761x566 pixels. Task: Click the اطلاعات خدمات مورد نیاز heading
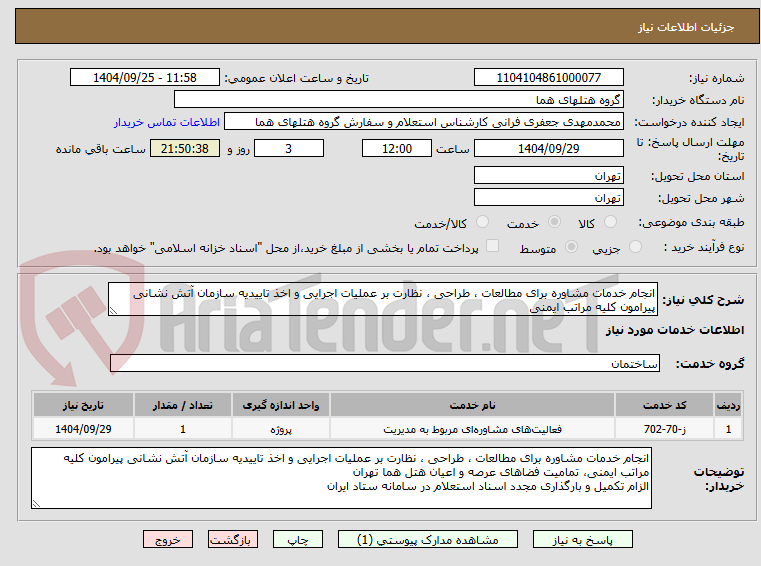[x=675, y=330]
